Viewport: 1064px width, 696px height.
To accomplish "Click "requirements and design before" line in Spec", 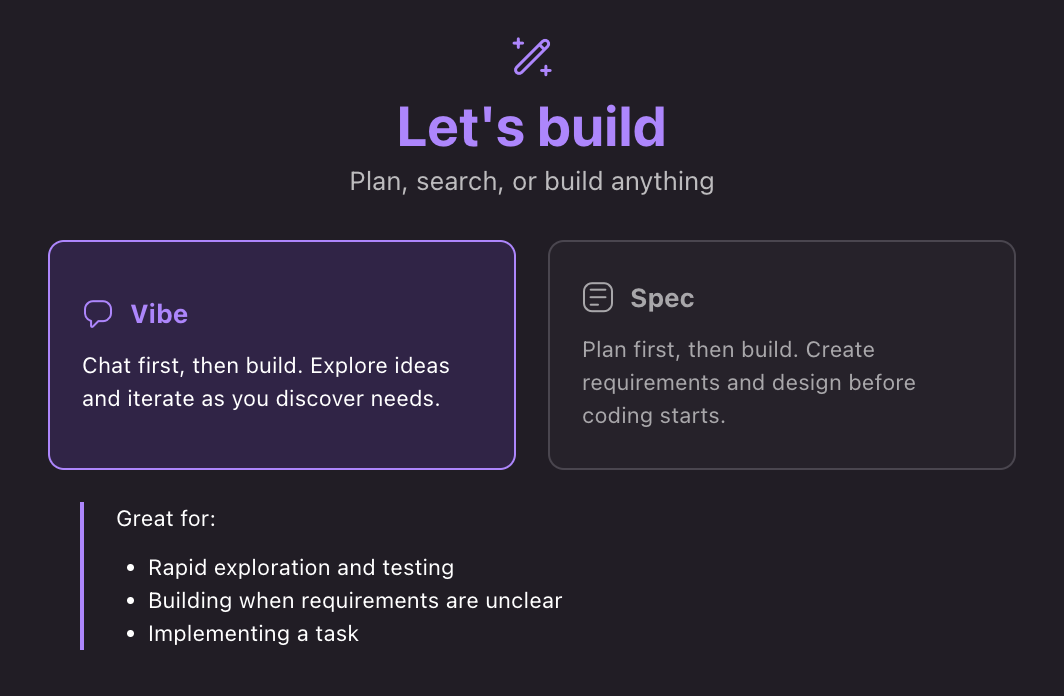I will click(748, 383).
